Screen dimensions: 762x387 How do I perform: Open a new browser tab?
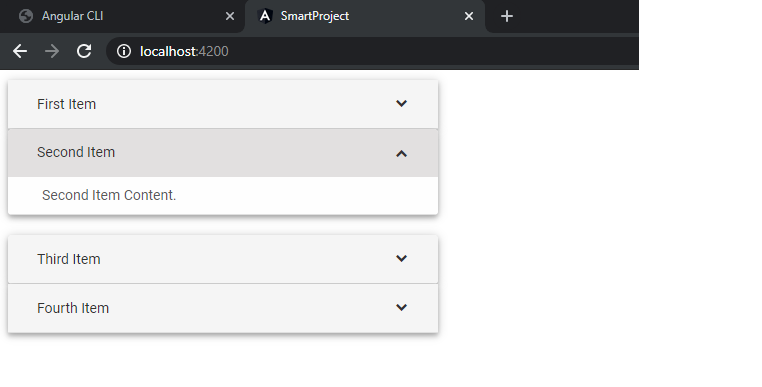pyautogui.click(x=507, y=16)
